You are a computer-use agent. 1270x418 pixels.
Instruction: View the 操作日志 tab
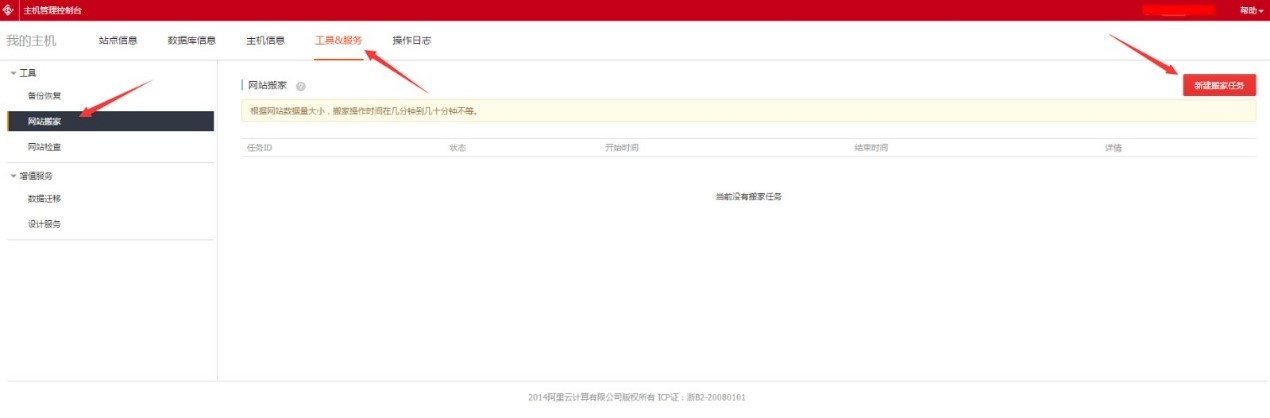(412, 41)
